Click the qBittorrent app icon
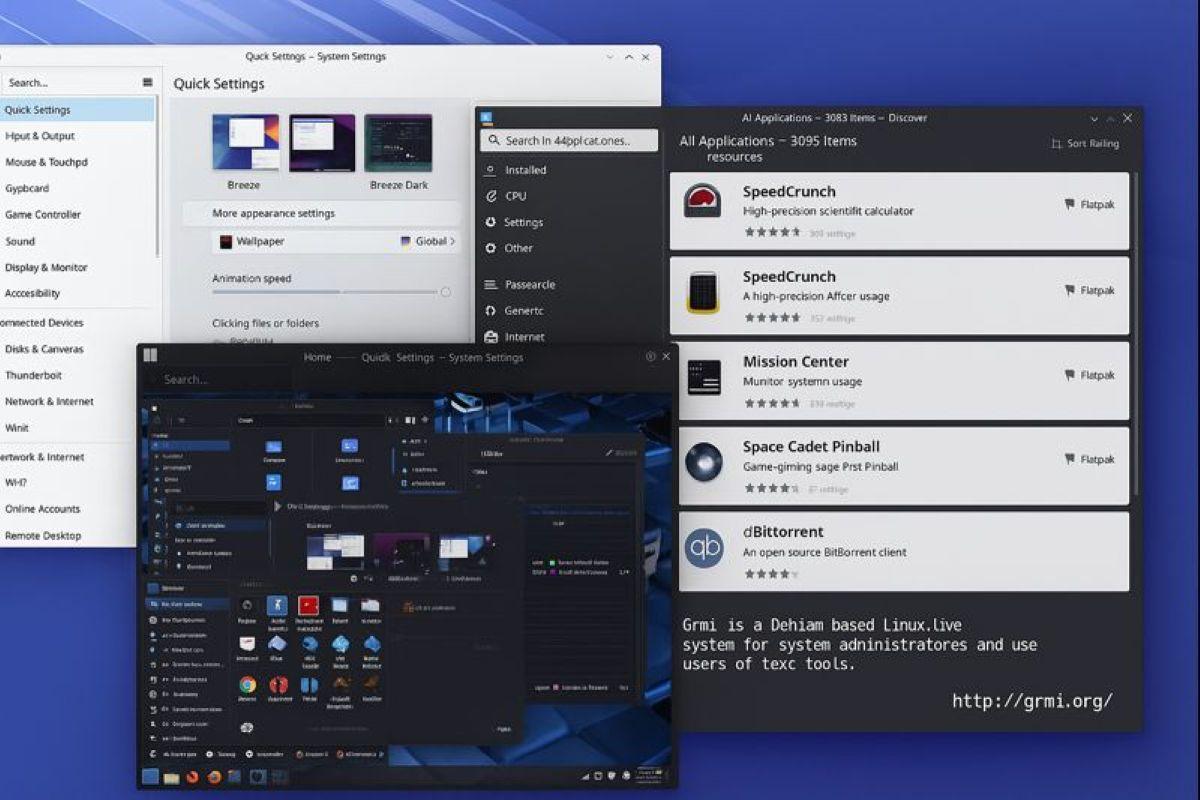This screenshot has height=800, width=1200. click(x=704, y=548)
